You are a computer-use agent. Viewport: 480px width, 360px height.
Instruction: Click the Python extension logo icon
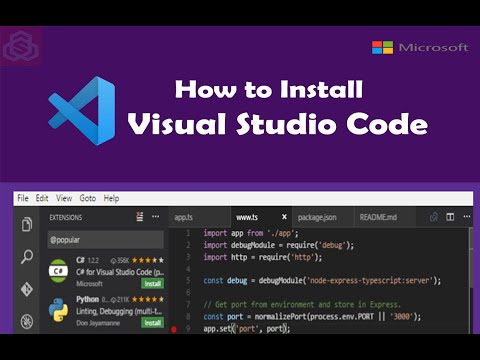(x=58, y=310)
